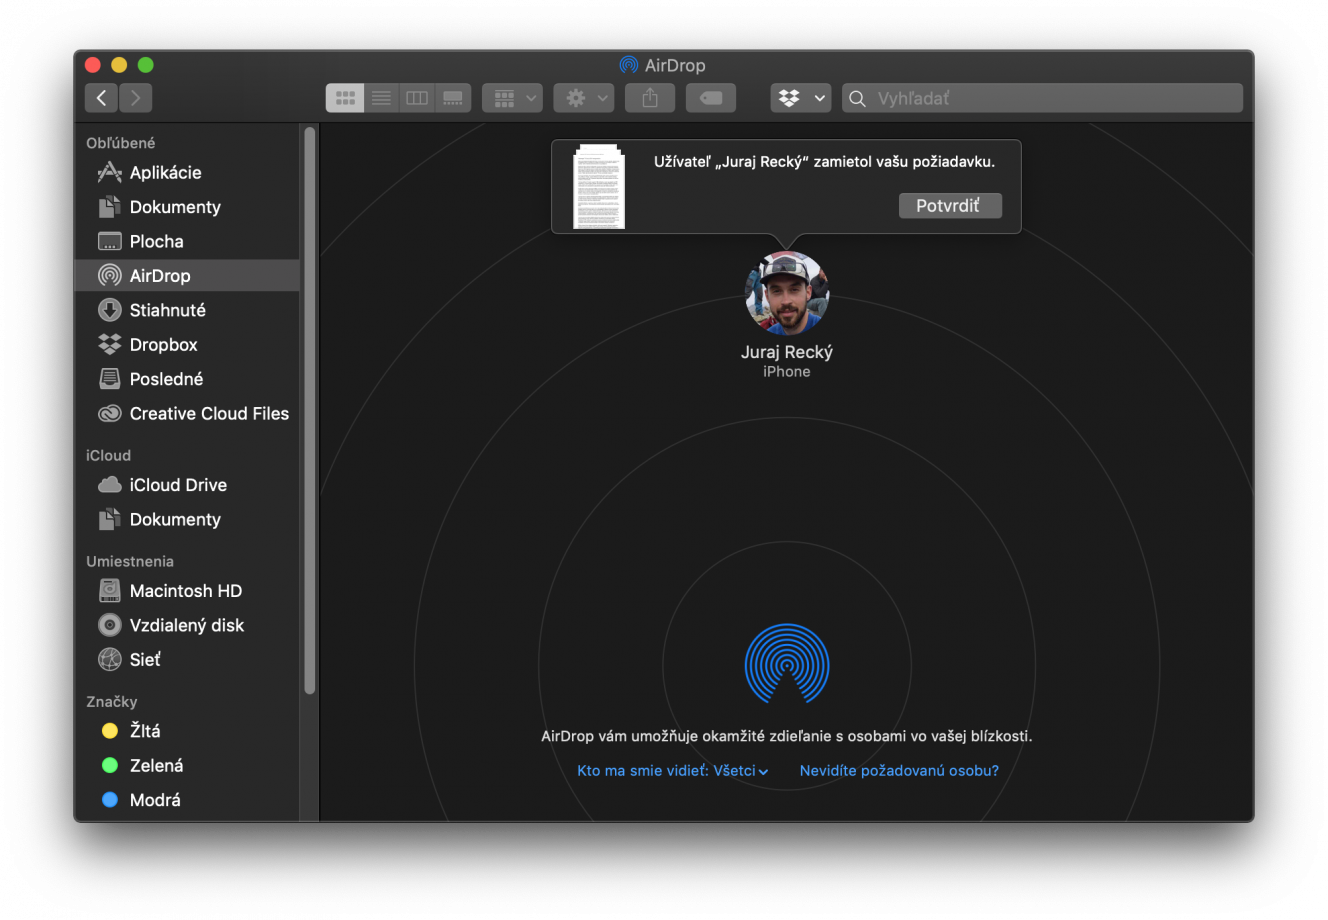Click the Creative Cloud Files icon

pos(109,413)
